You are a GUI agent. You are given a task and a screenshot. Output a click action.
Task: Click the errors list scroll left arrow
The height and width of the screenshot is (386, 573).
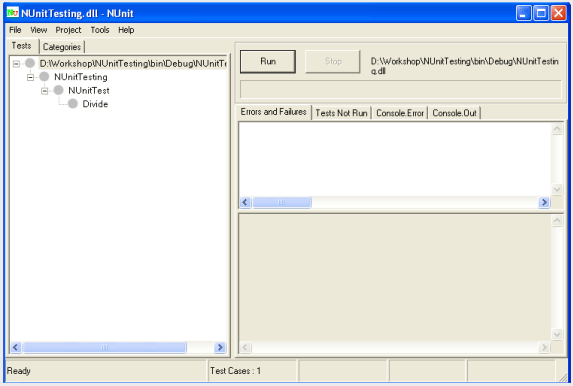tap(245, 202)
